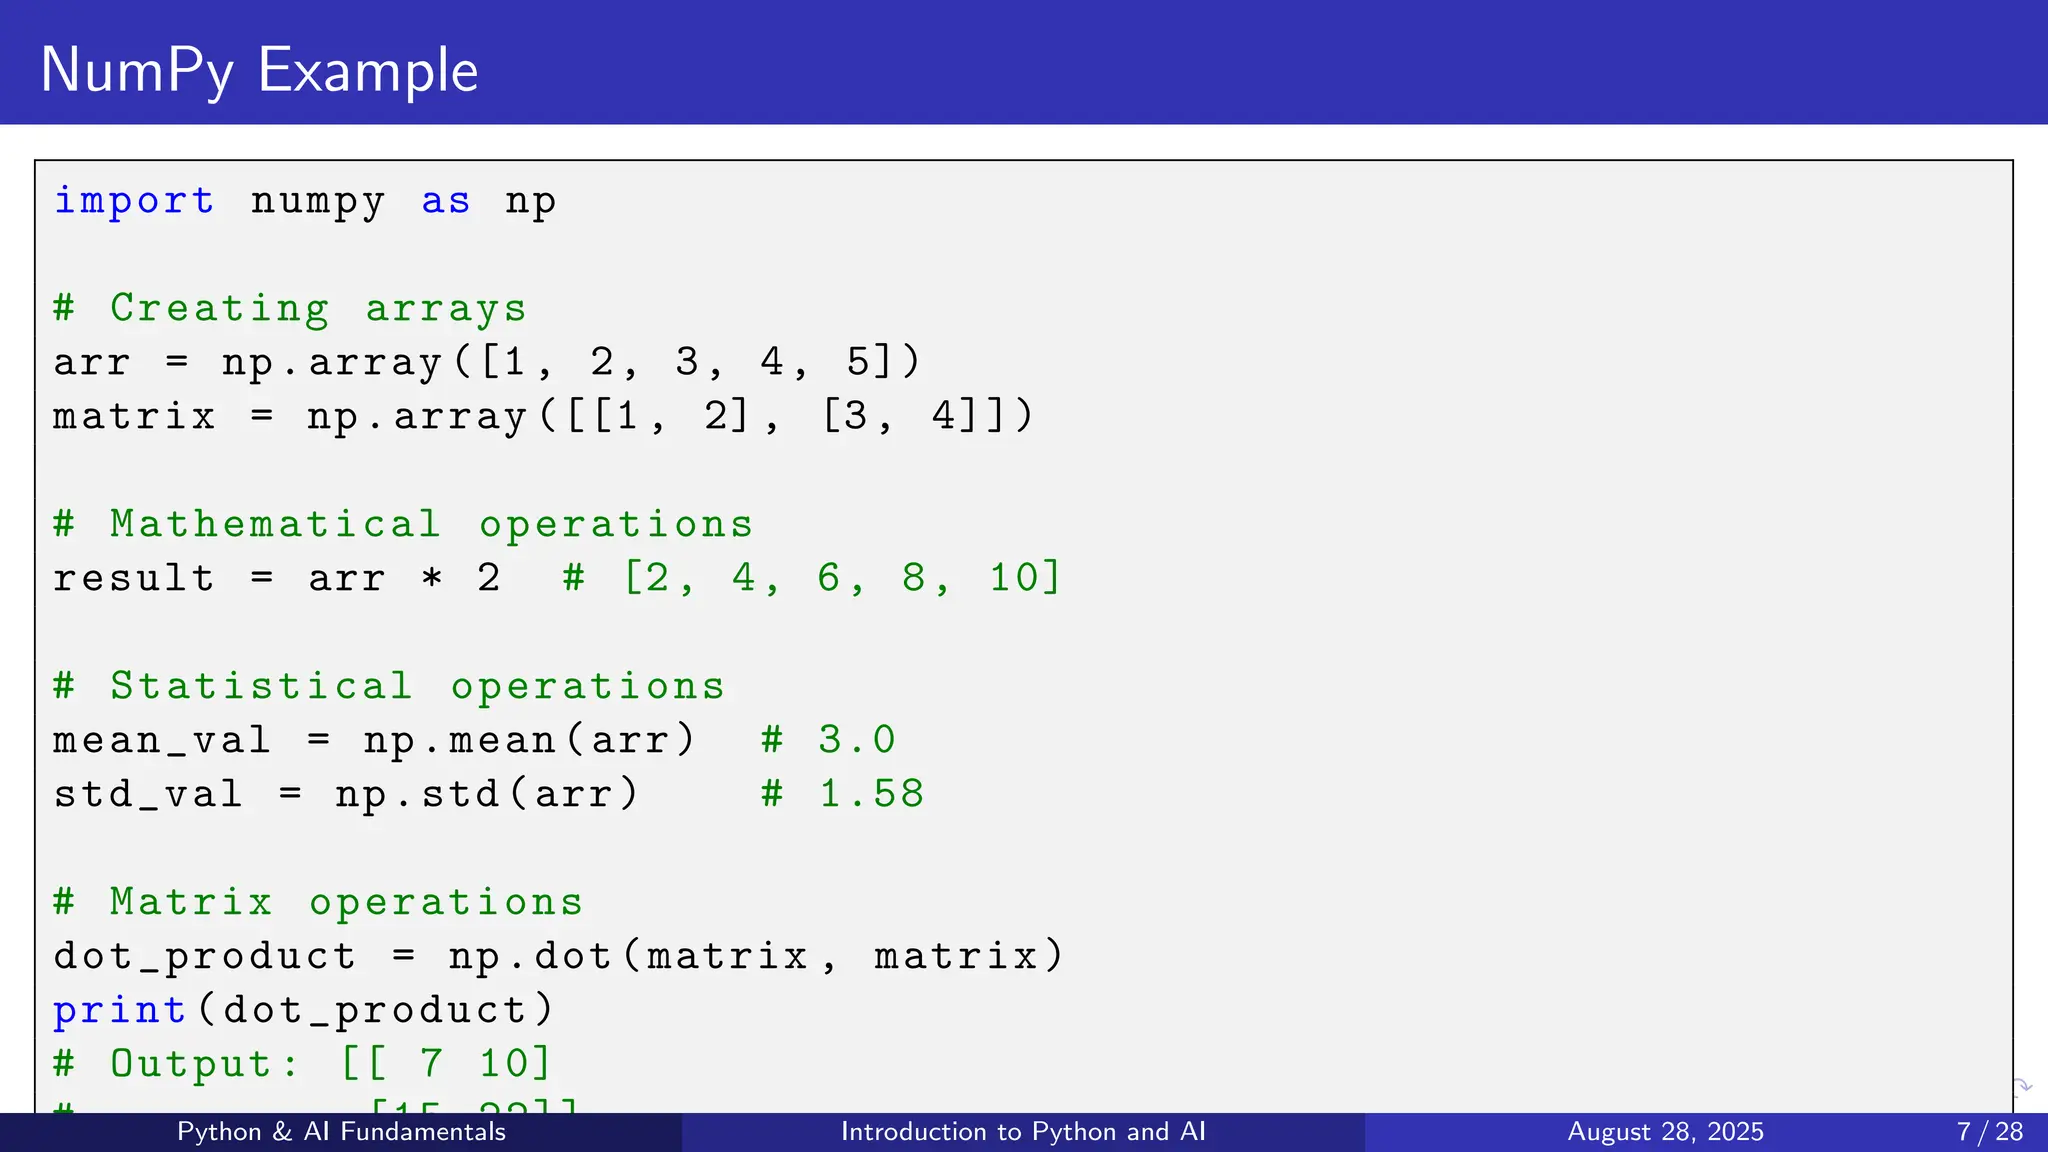
Task: Click 'Introduction to Python and AI' footer title
Action: pyautogui.click(x=1023, y=1132)
